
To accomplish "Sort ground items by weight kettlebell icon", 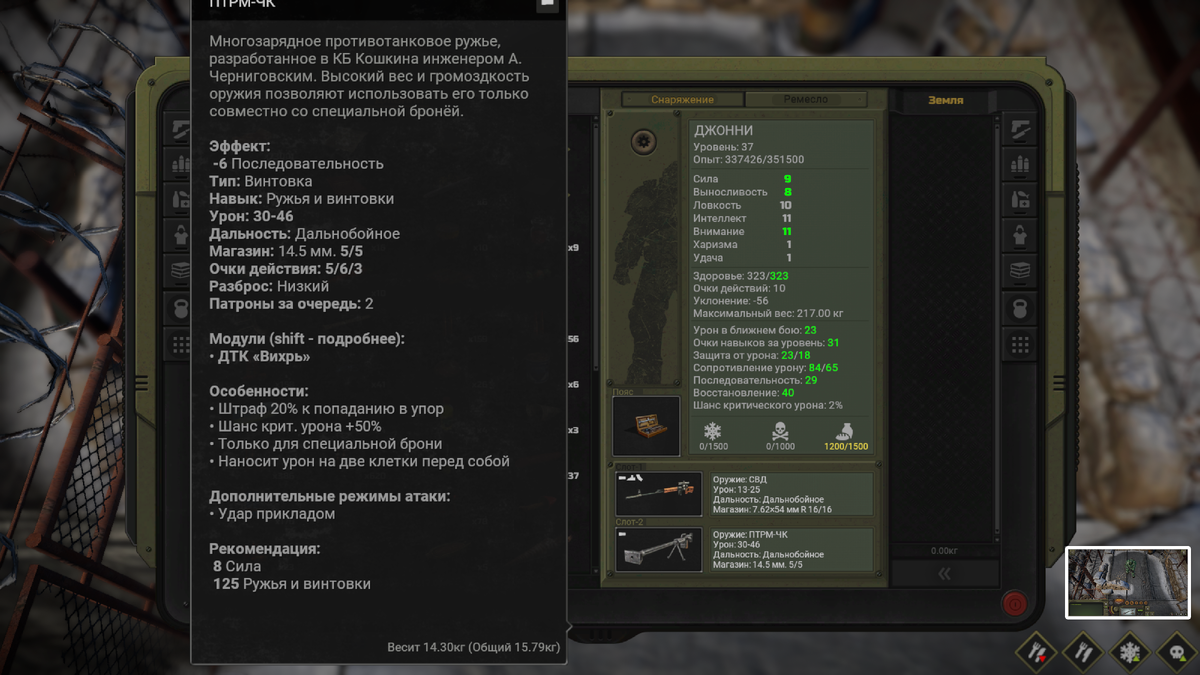I will coord(1020,307).
